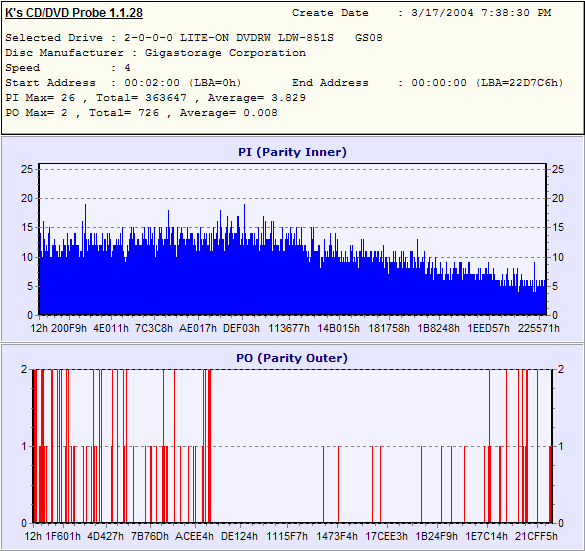
Task: Click the PO (Parity Outer) chart title
Action: (x=292, y=358)
